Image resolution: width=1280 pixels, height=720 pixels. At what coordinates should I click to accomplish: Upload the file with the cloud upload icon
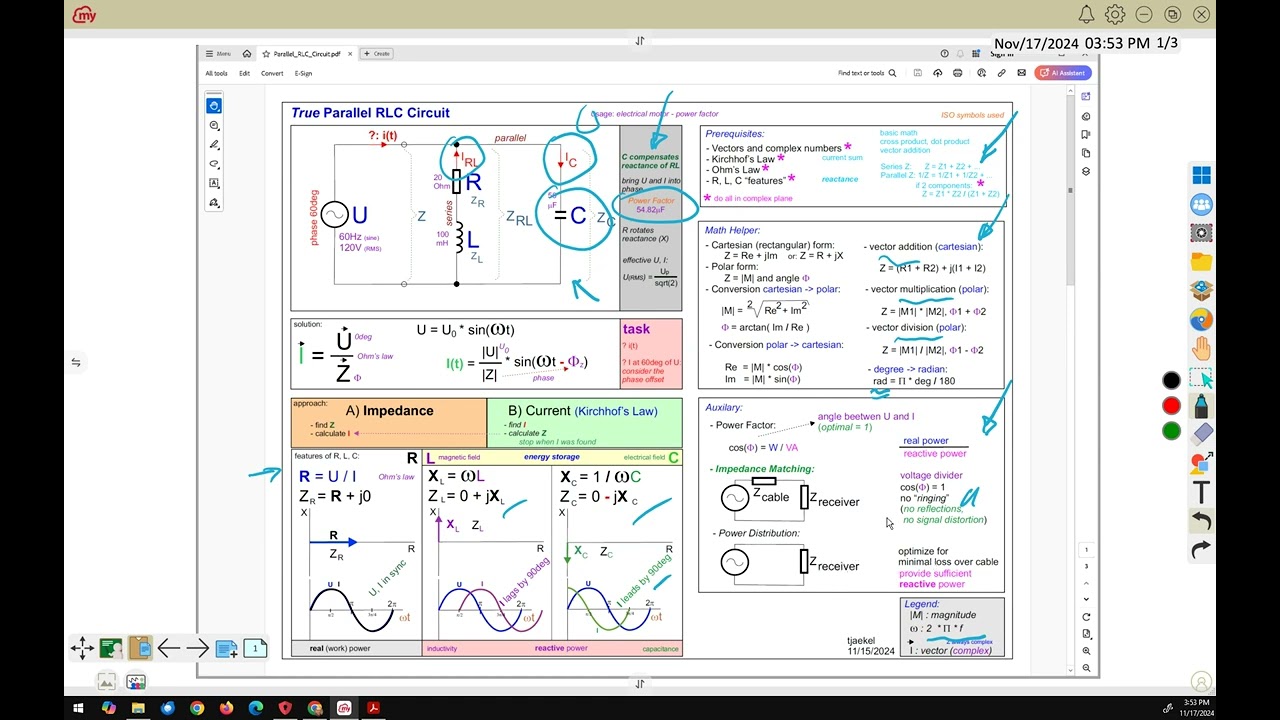point(938,73)
